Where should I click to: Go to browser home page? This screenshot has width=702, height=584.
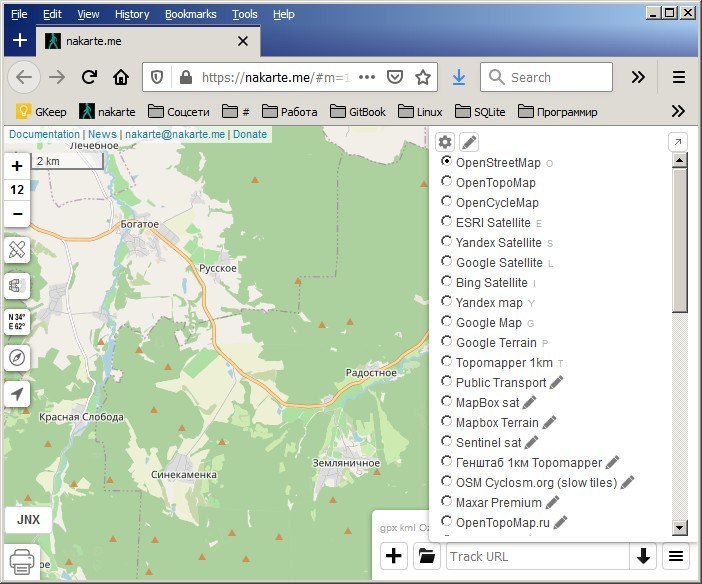pos(121,77)
